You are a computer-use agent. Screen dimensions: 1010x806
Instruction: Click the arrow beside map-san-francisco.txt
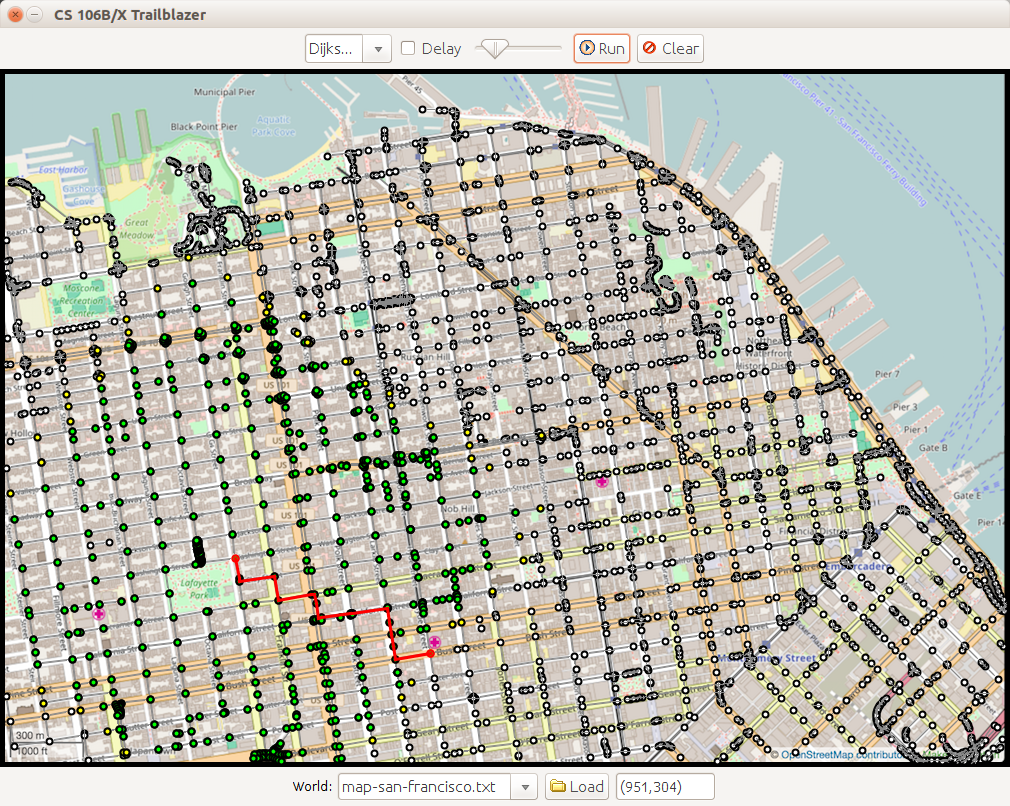pos(525,787)
